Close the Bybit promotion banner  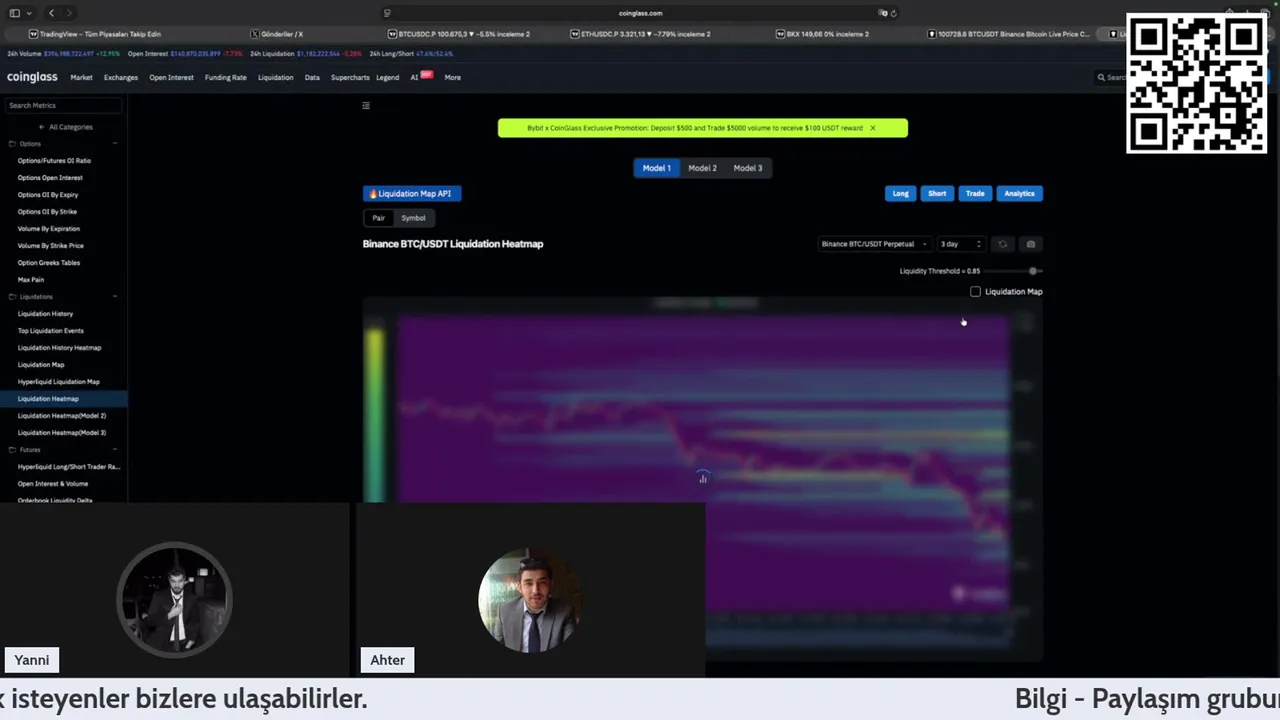click(872, 128)
